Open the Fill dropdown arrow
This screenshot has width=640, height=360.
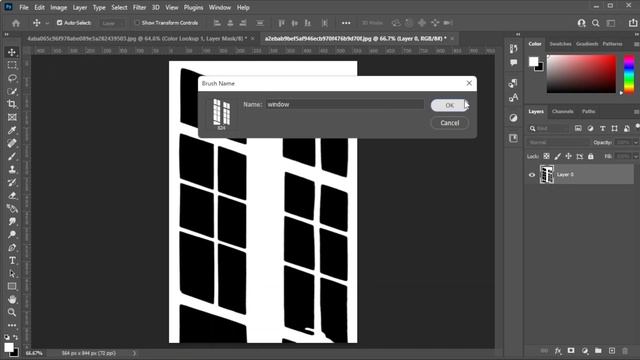coord(636,156)
